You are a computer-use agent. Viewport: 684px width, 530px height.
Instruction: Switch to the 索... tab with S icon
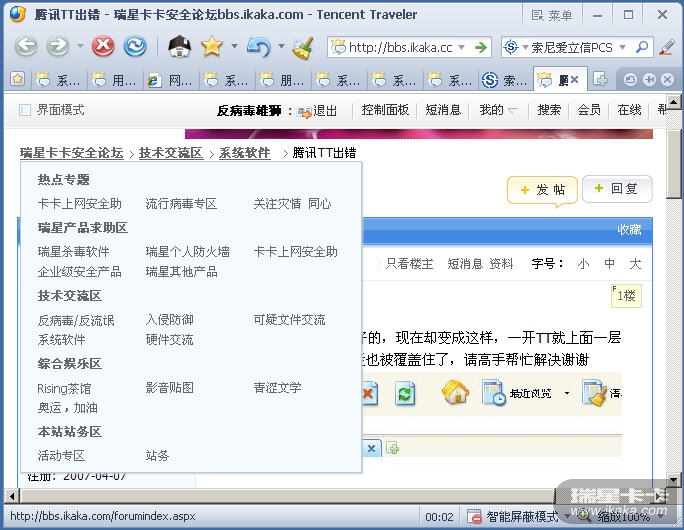point(506,80)
